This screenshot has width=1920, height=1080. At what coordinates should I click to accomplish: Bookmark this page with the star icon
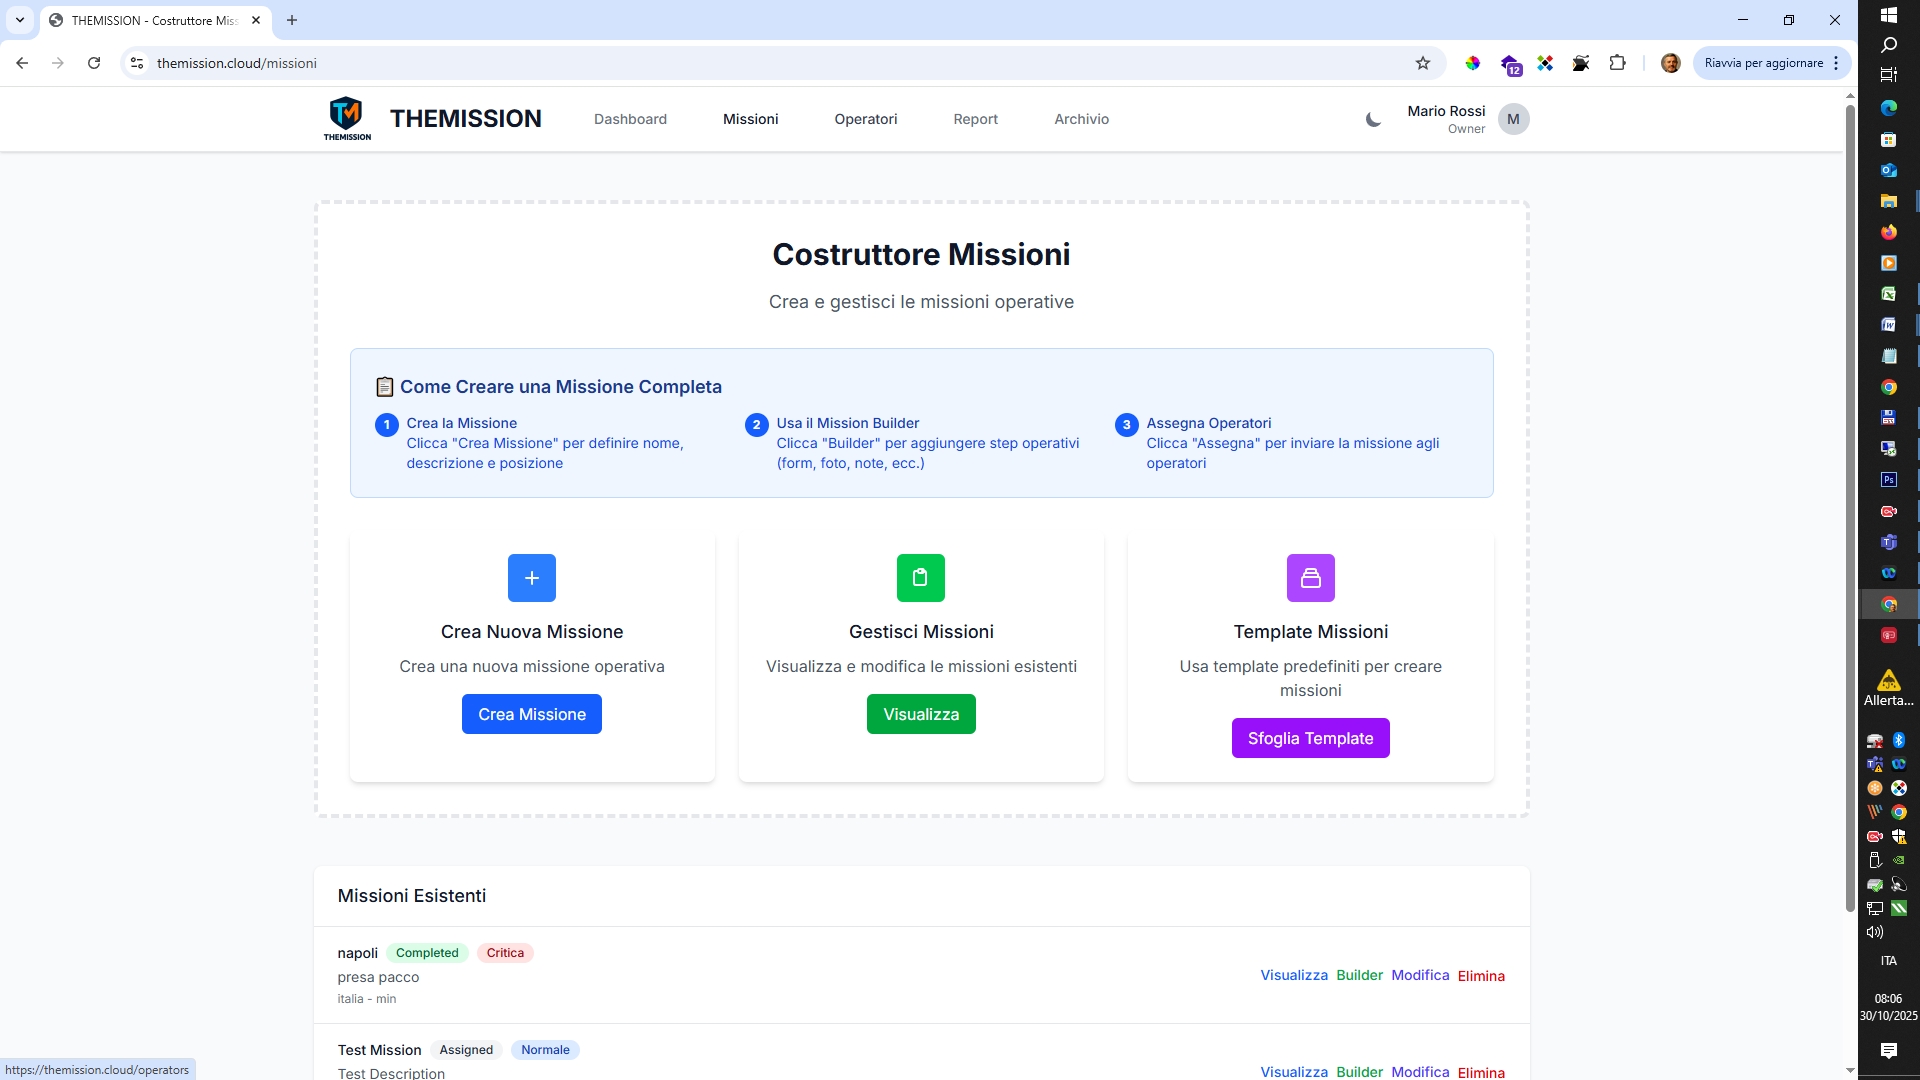[x=1423, y=63]
